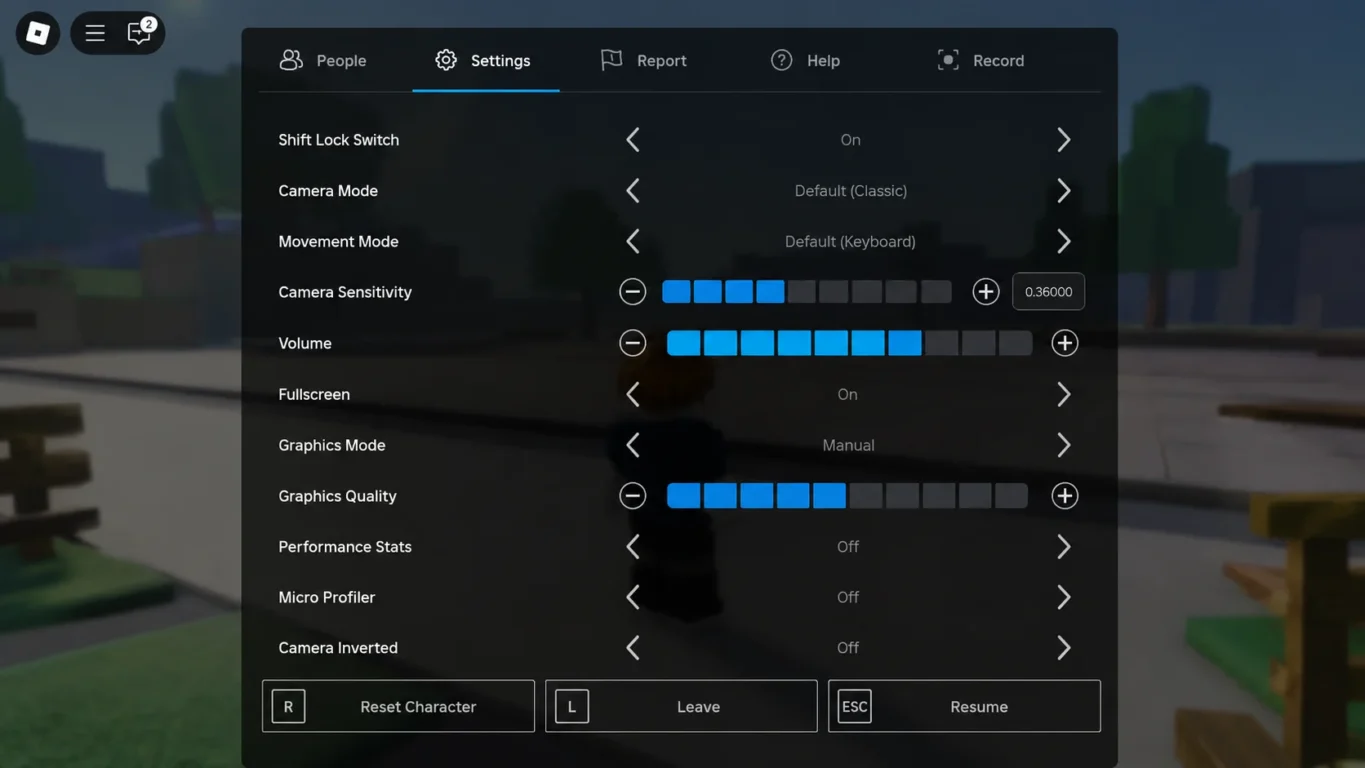Click the Shift Lock Switch label

point(338,140)
